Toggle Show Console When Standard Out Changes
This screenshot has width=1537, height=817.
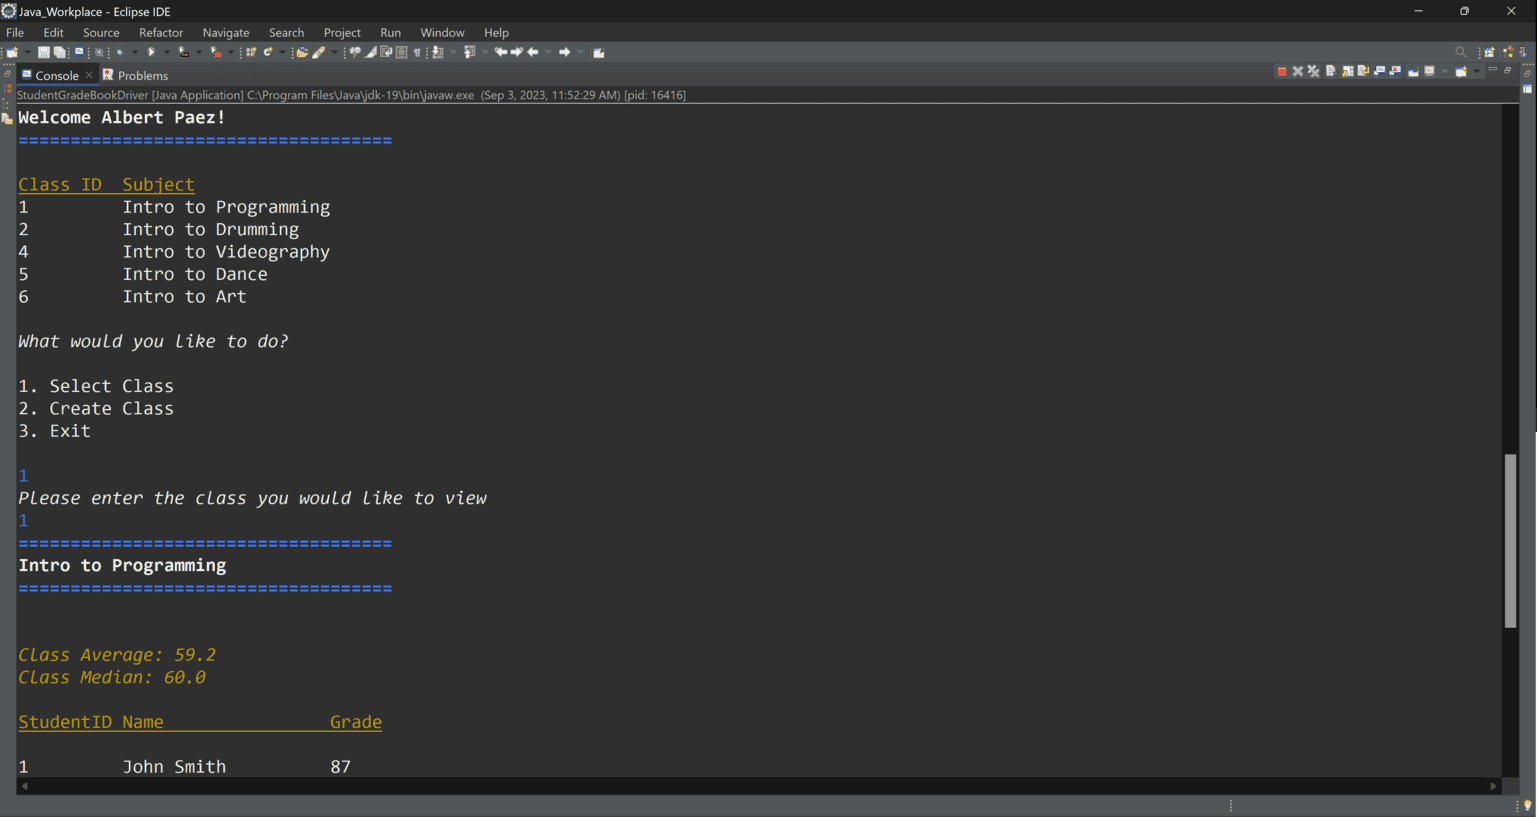1379,71
